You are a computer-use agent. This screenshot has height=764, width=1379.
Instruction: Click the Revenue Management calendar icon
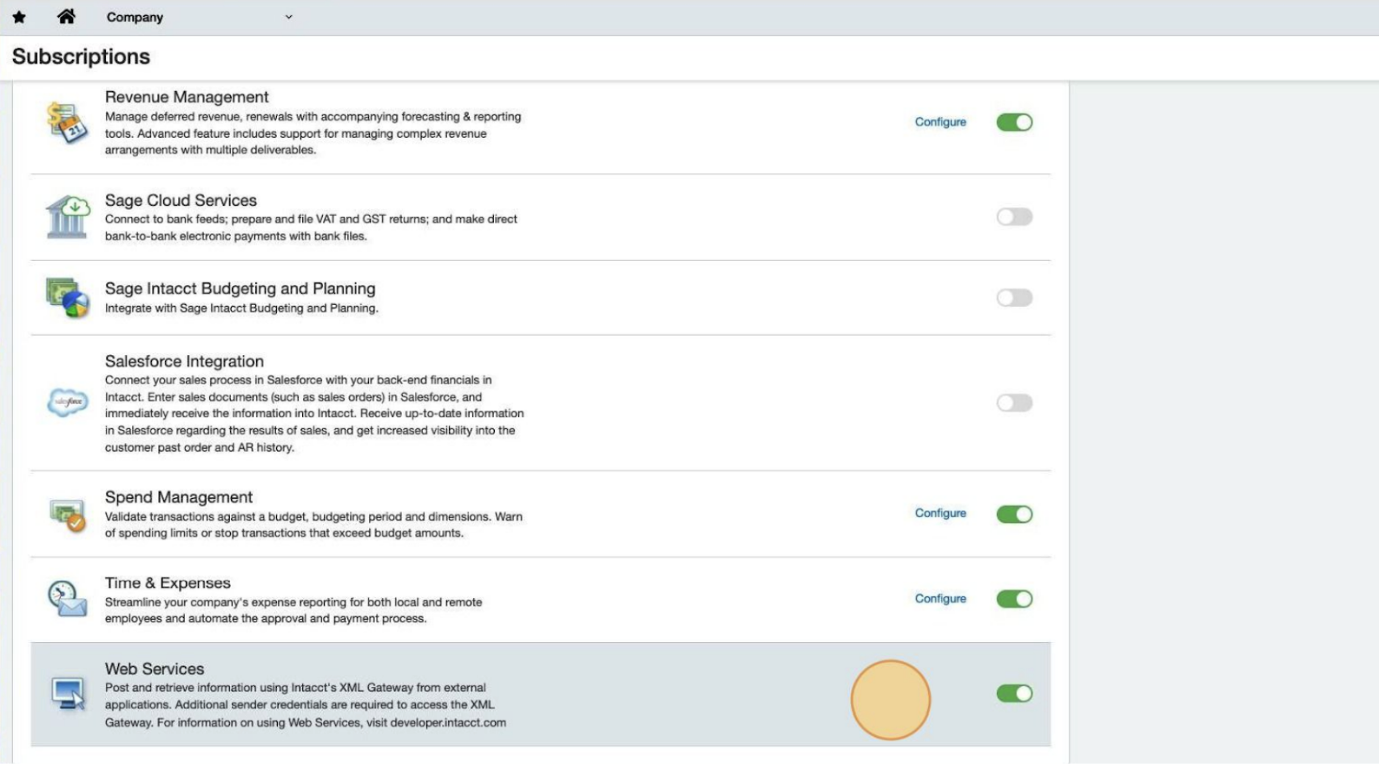(68, 123)
